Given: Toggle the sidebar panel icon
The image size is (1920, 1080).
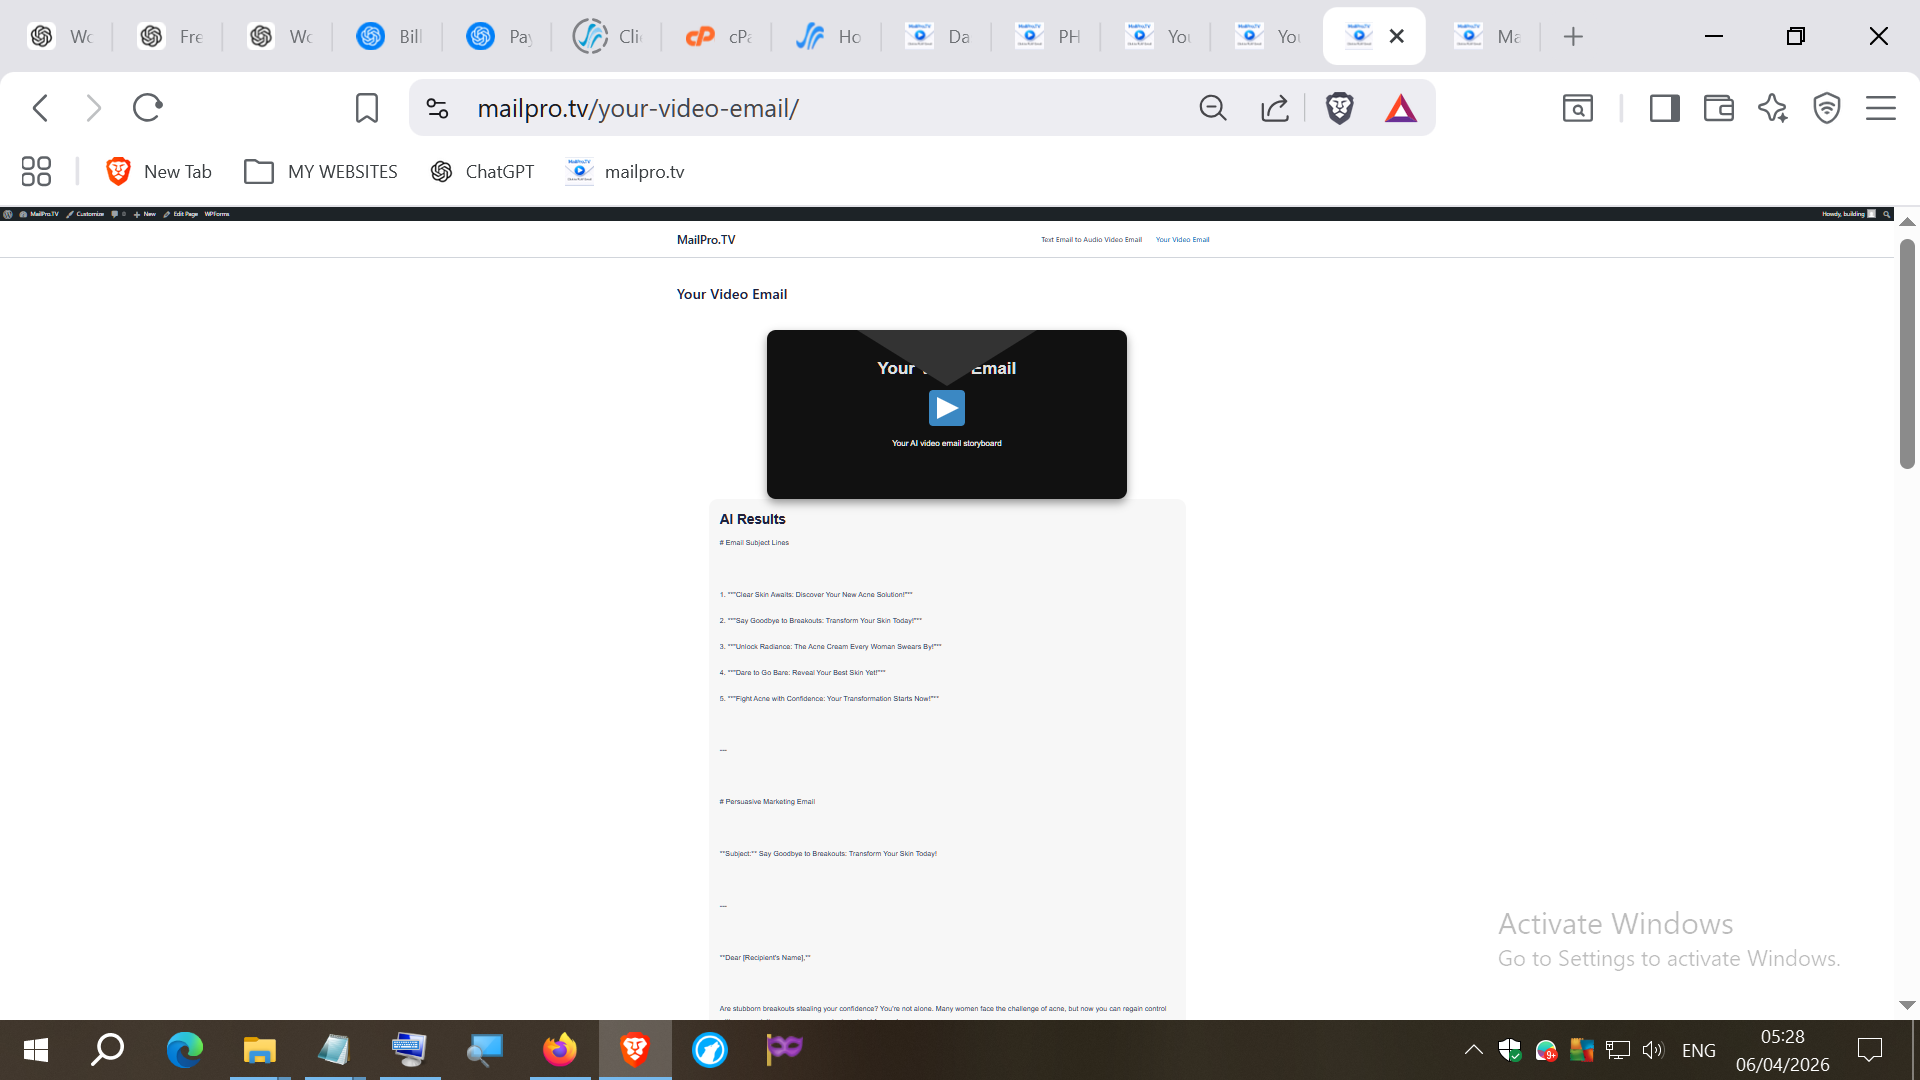Looking at the screenshot, I should [1664, 108].
